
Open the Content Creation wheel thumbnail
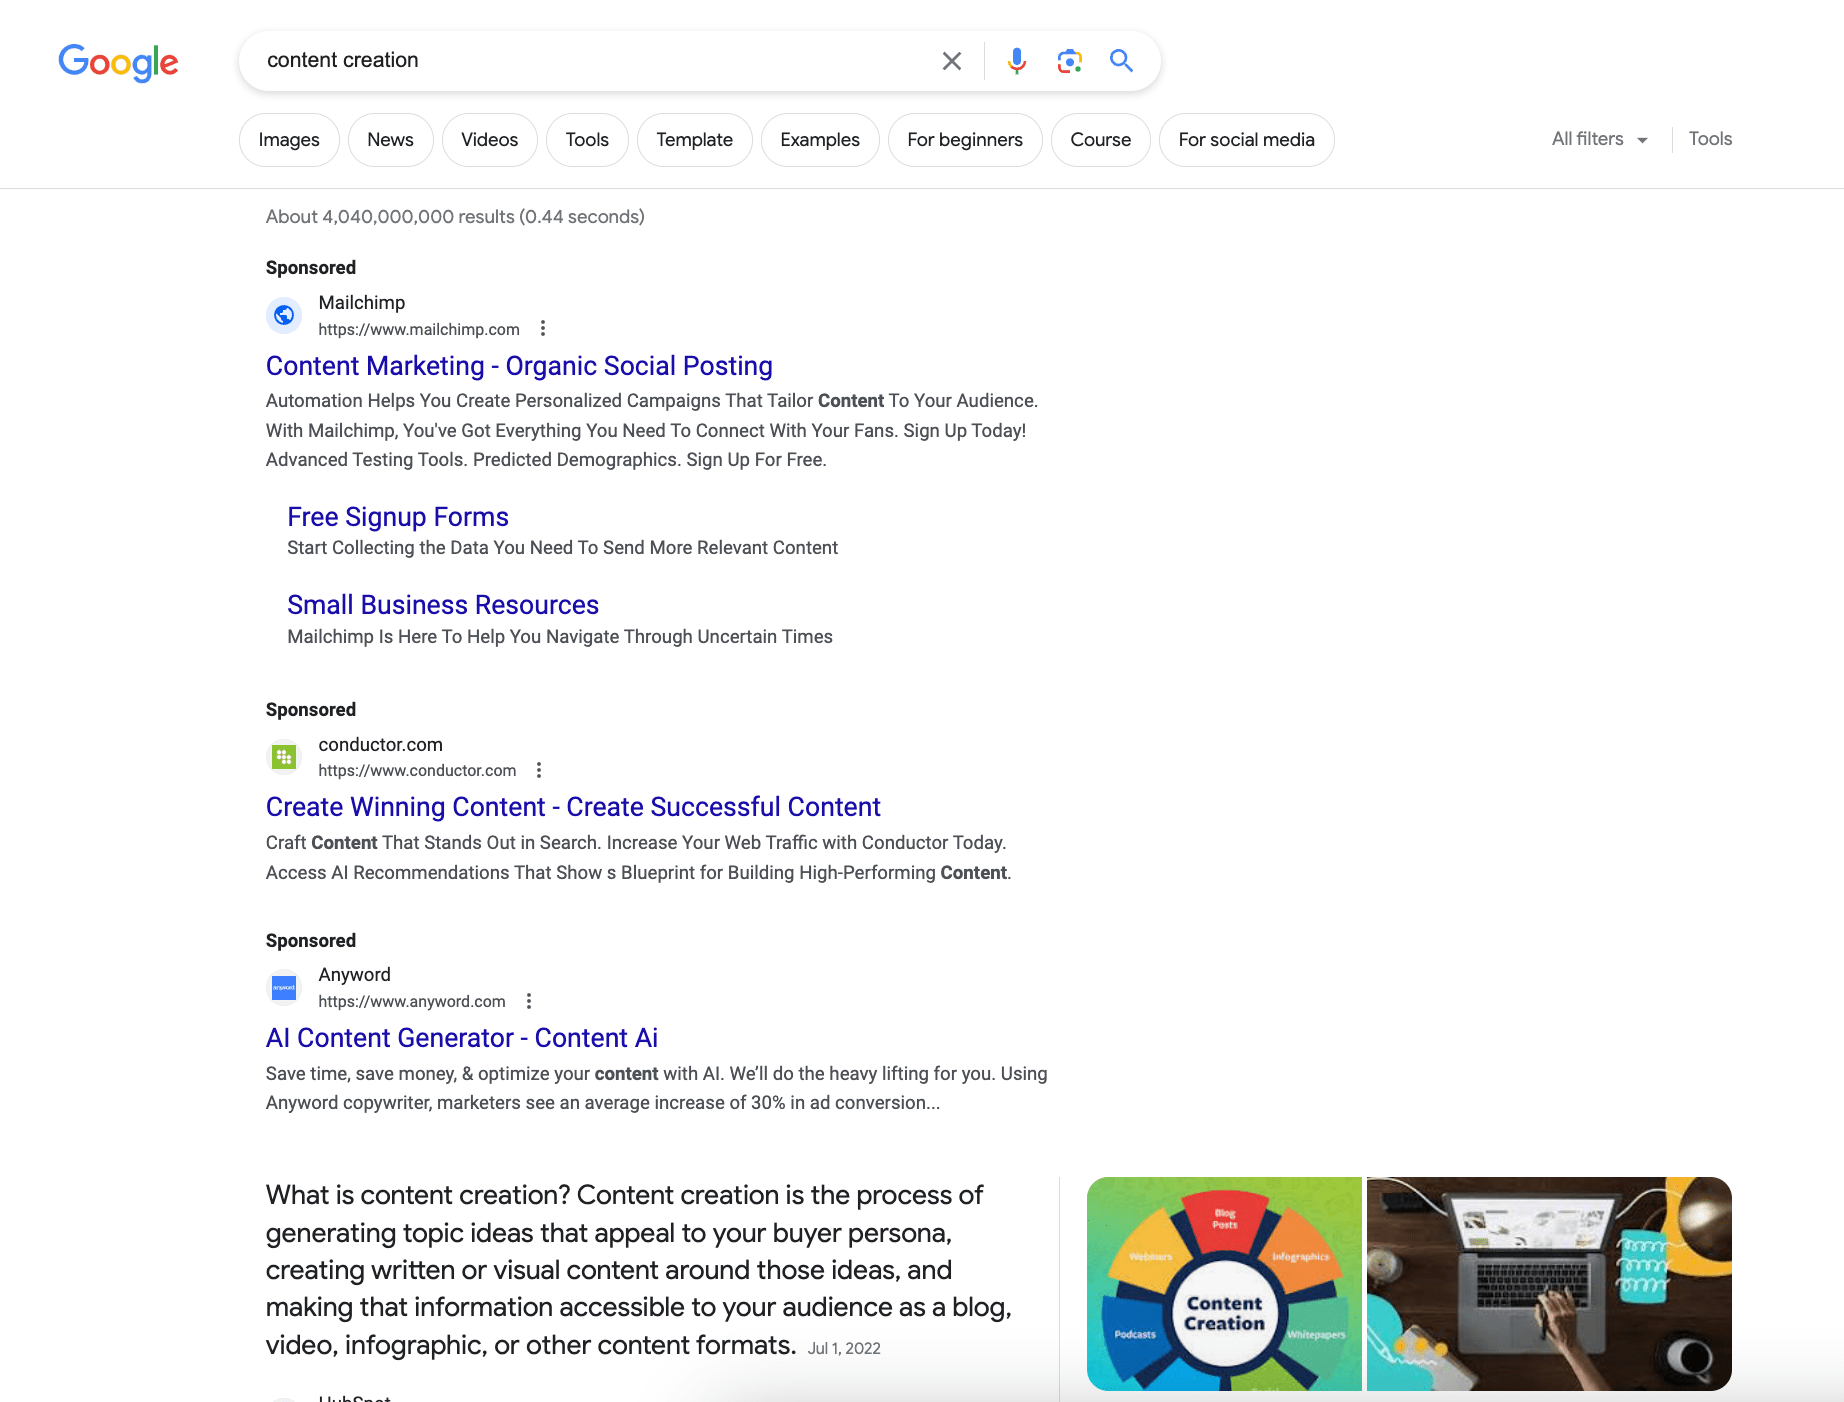(1224, 1284)
